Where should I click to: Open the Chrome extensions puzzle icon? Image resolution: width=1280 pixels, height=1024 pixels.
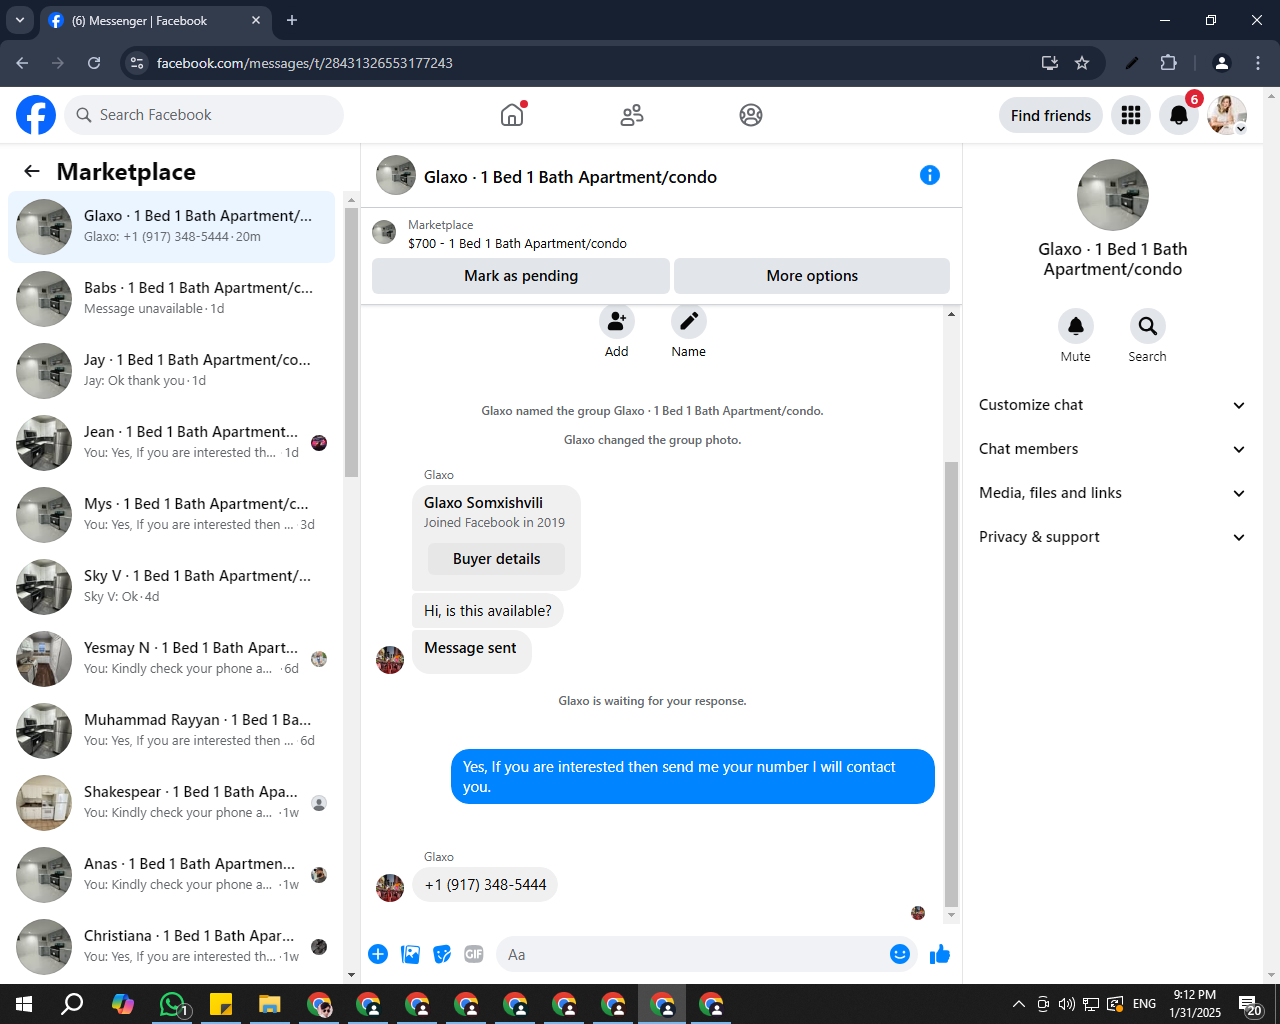coord(1168,63)
